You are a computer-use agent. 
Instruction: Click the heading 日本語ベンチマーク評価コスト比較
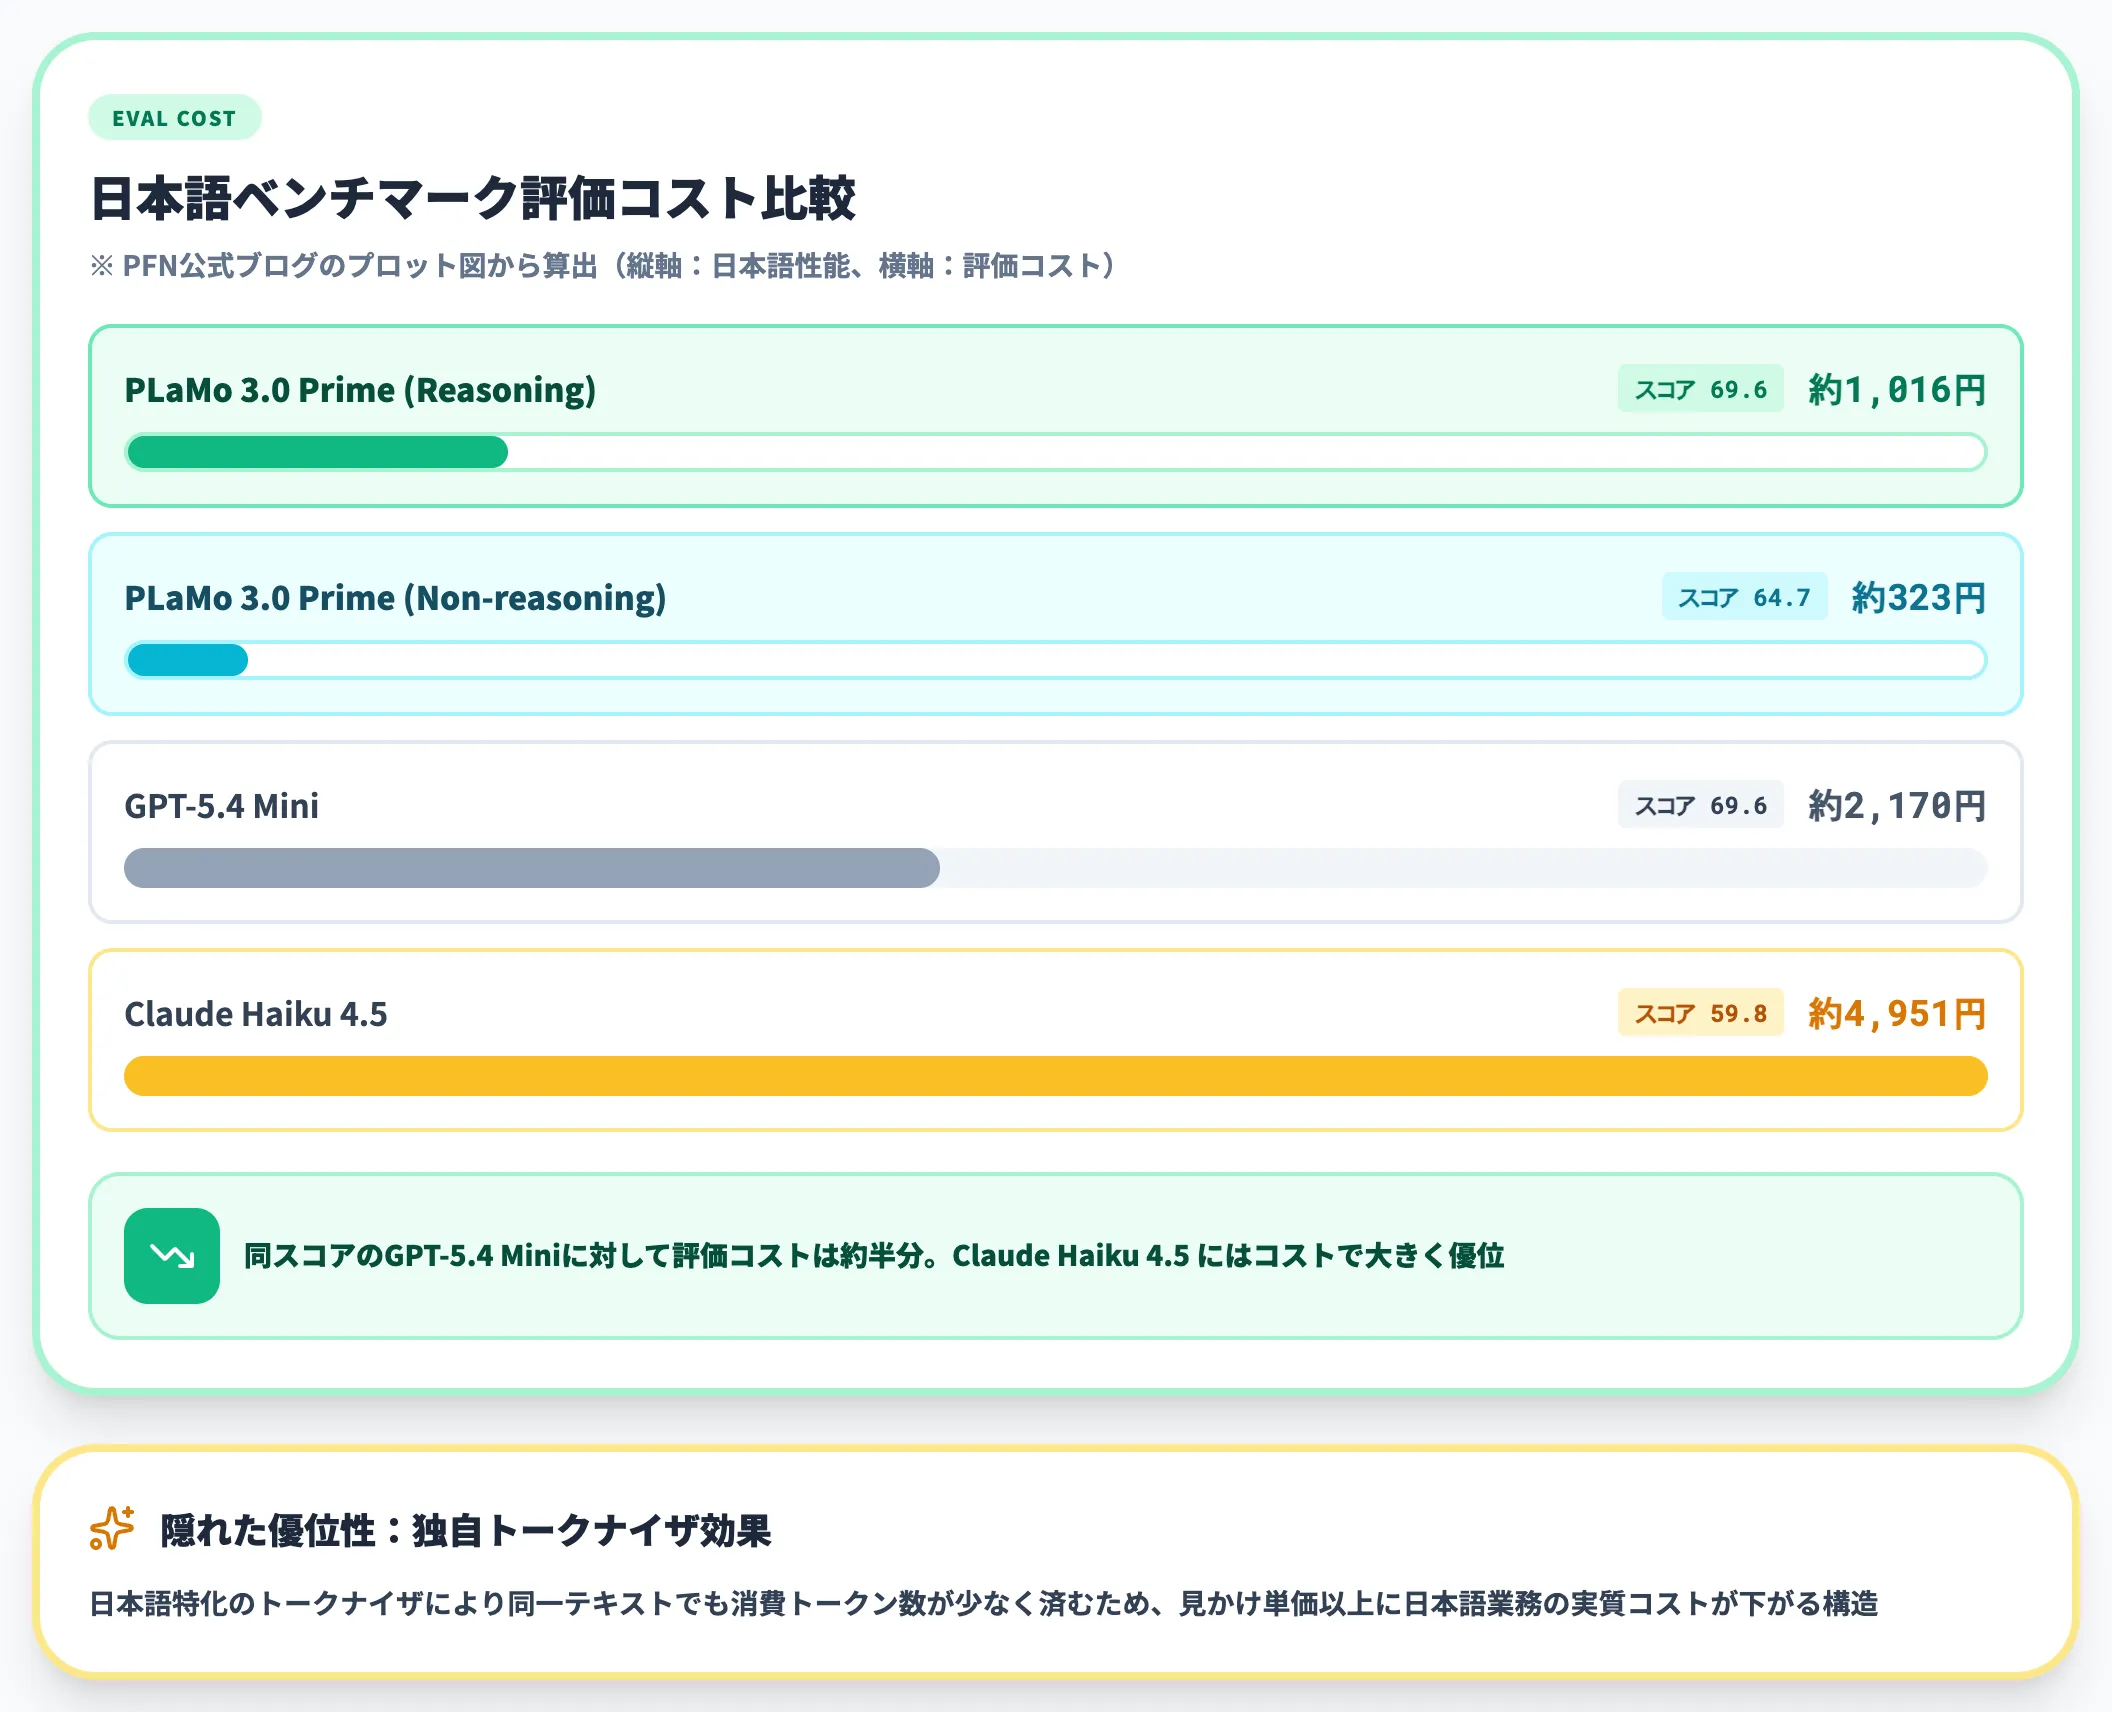pos(473,197)
